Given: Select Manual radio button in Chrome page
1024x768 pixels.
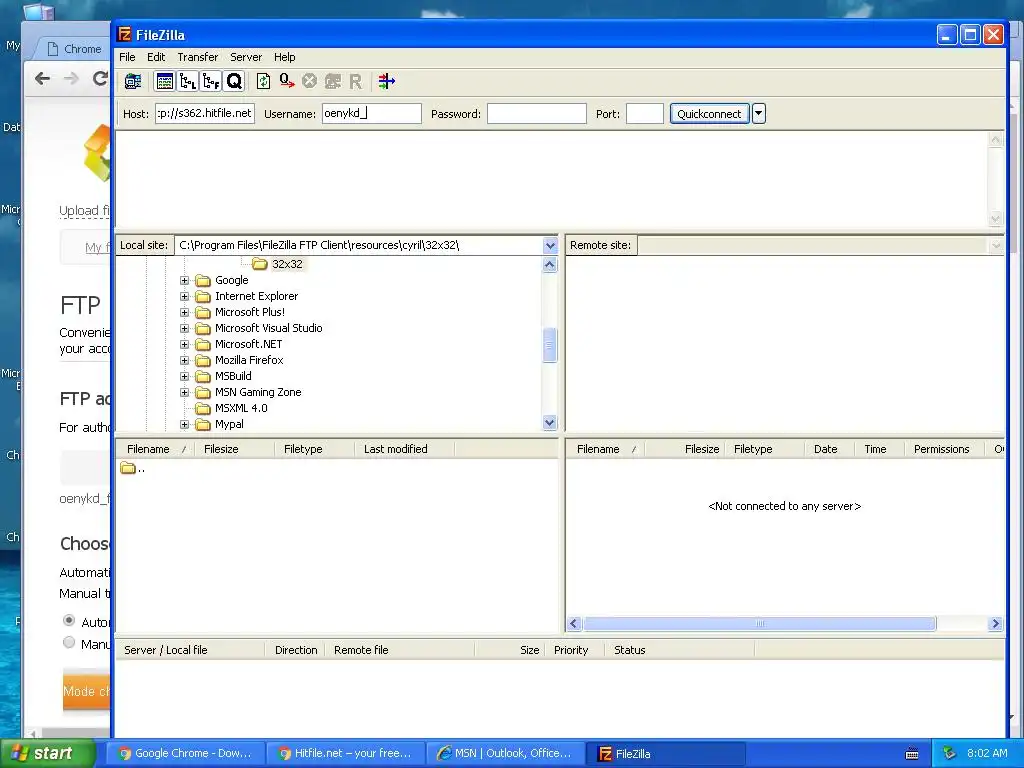Looking at the screenshot, I should (69, 643).
